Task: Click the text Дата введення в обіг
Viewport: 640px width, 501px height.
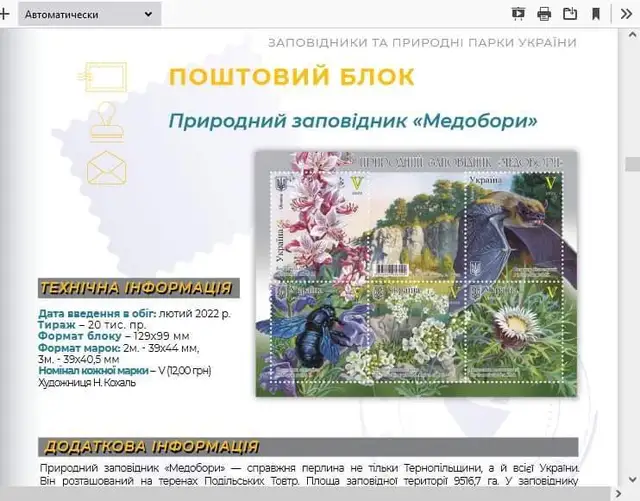Action: coord(97,314)
